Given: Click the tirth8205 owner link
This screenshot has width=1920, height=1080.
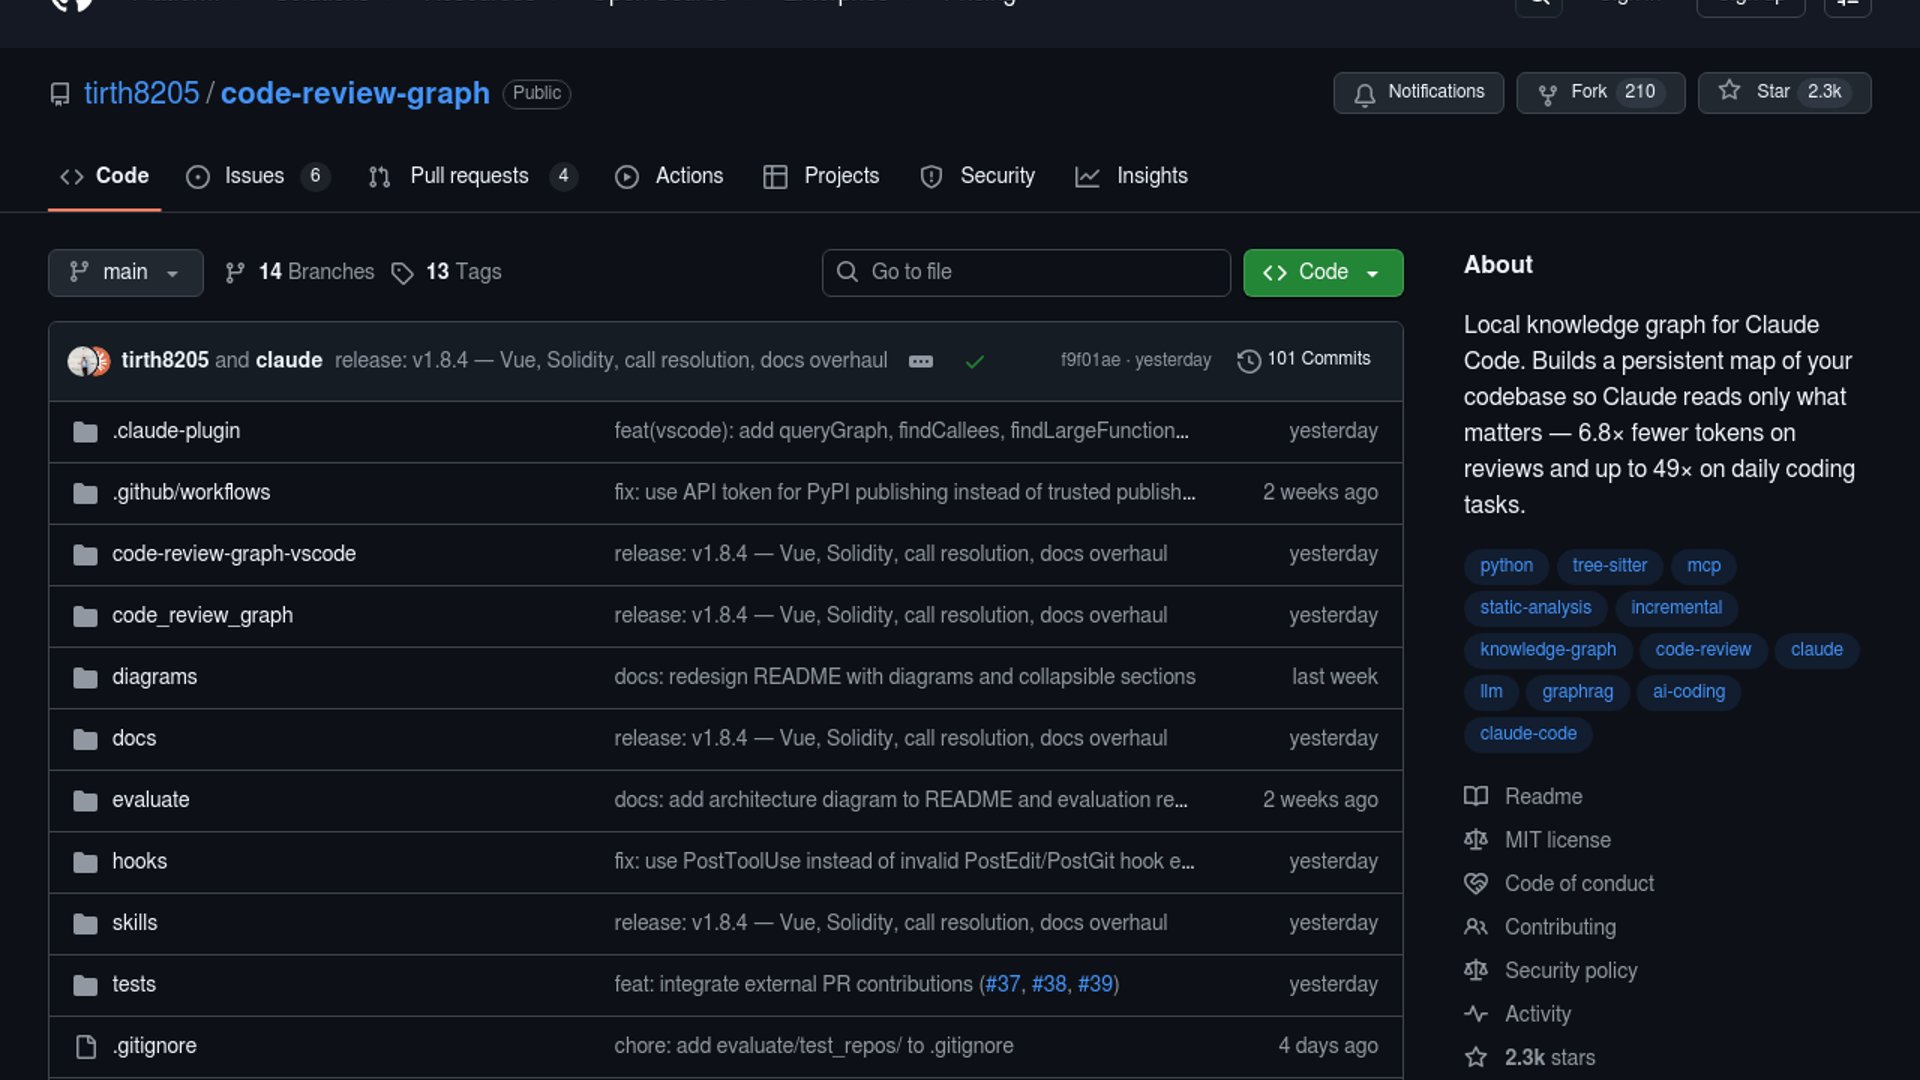Looking at the screenshot, I should click(x=141, y=94).
